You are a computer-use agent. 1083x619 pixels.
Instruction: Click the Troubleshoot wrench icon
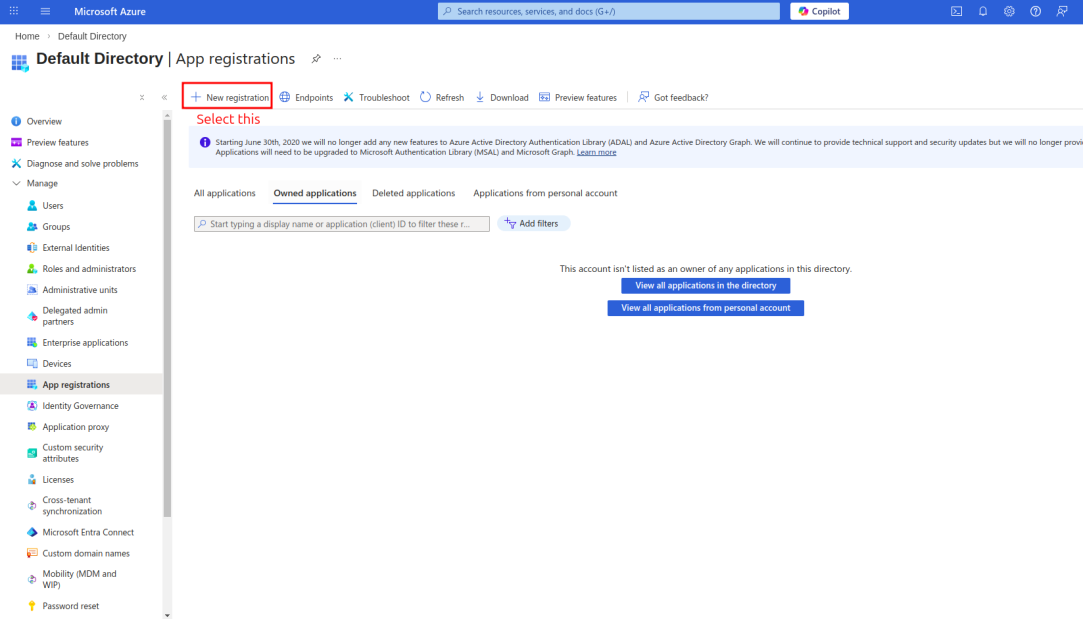point(349,97)
